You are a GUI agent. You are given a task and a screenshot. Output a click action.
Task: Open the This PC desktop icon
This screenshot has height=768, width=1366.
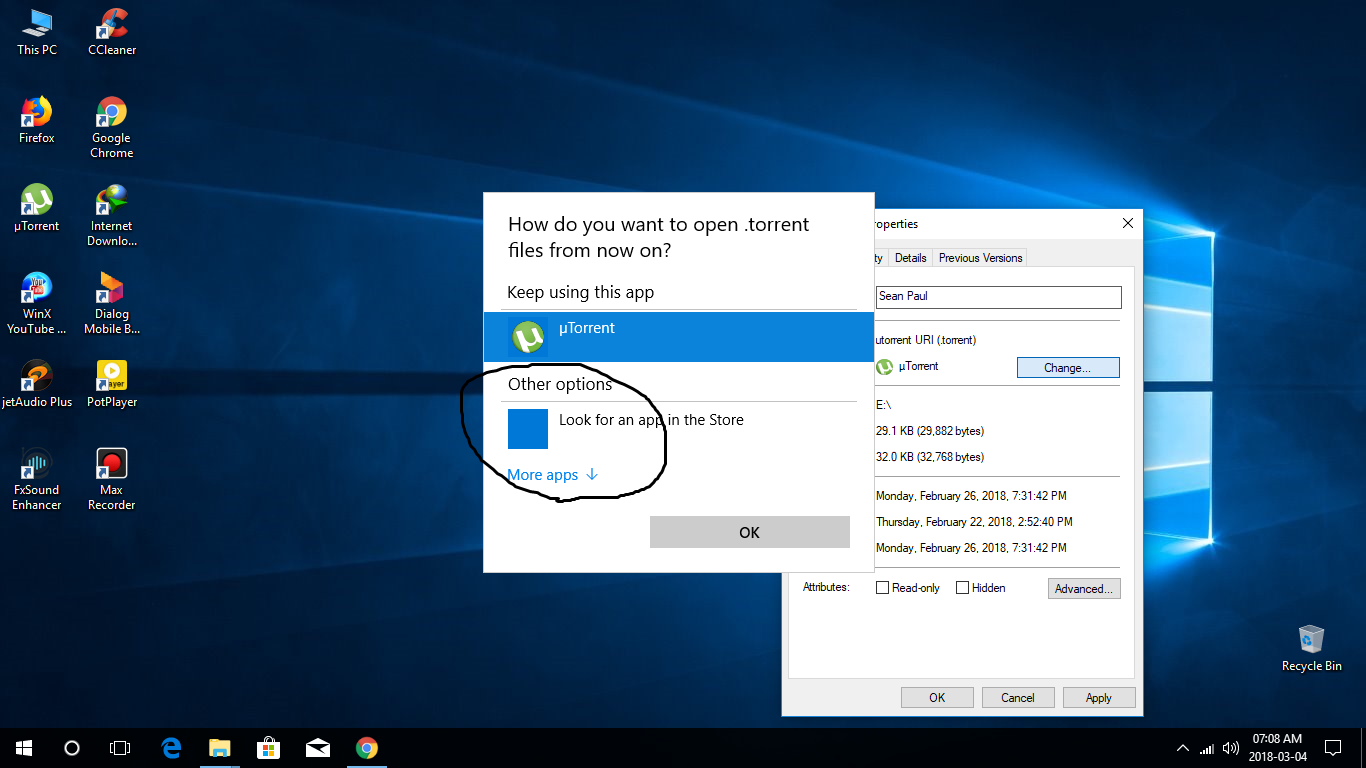click(x=37, y=32)
